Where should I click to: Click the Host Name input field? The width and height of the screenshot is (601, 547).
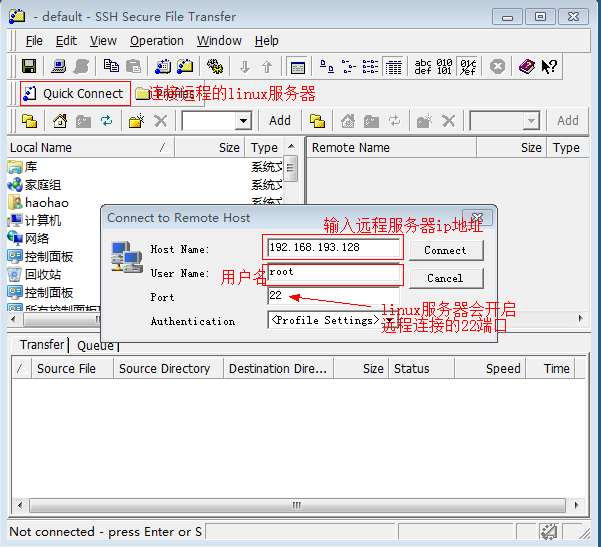click(x=333, y=247)
